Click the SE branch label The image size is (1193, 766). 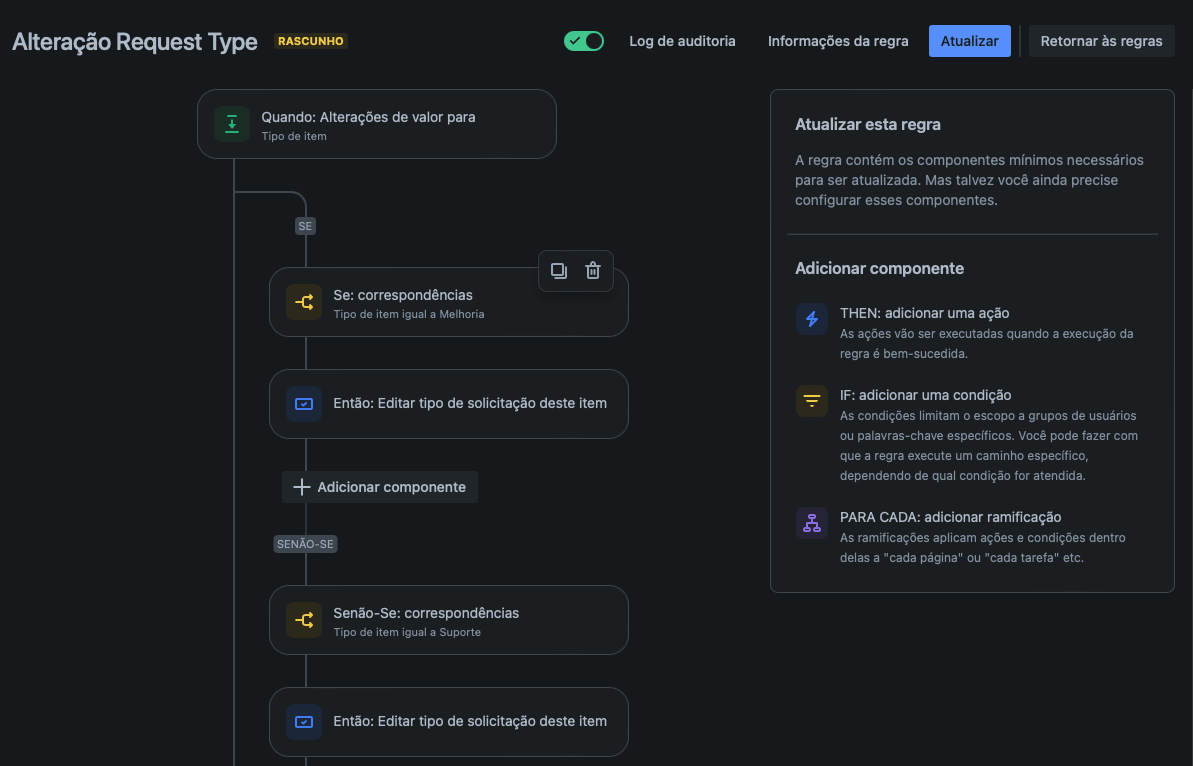click(305, 226)
